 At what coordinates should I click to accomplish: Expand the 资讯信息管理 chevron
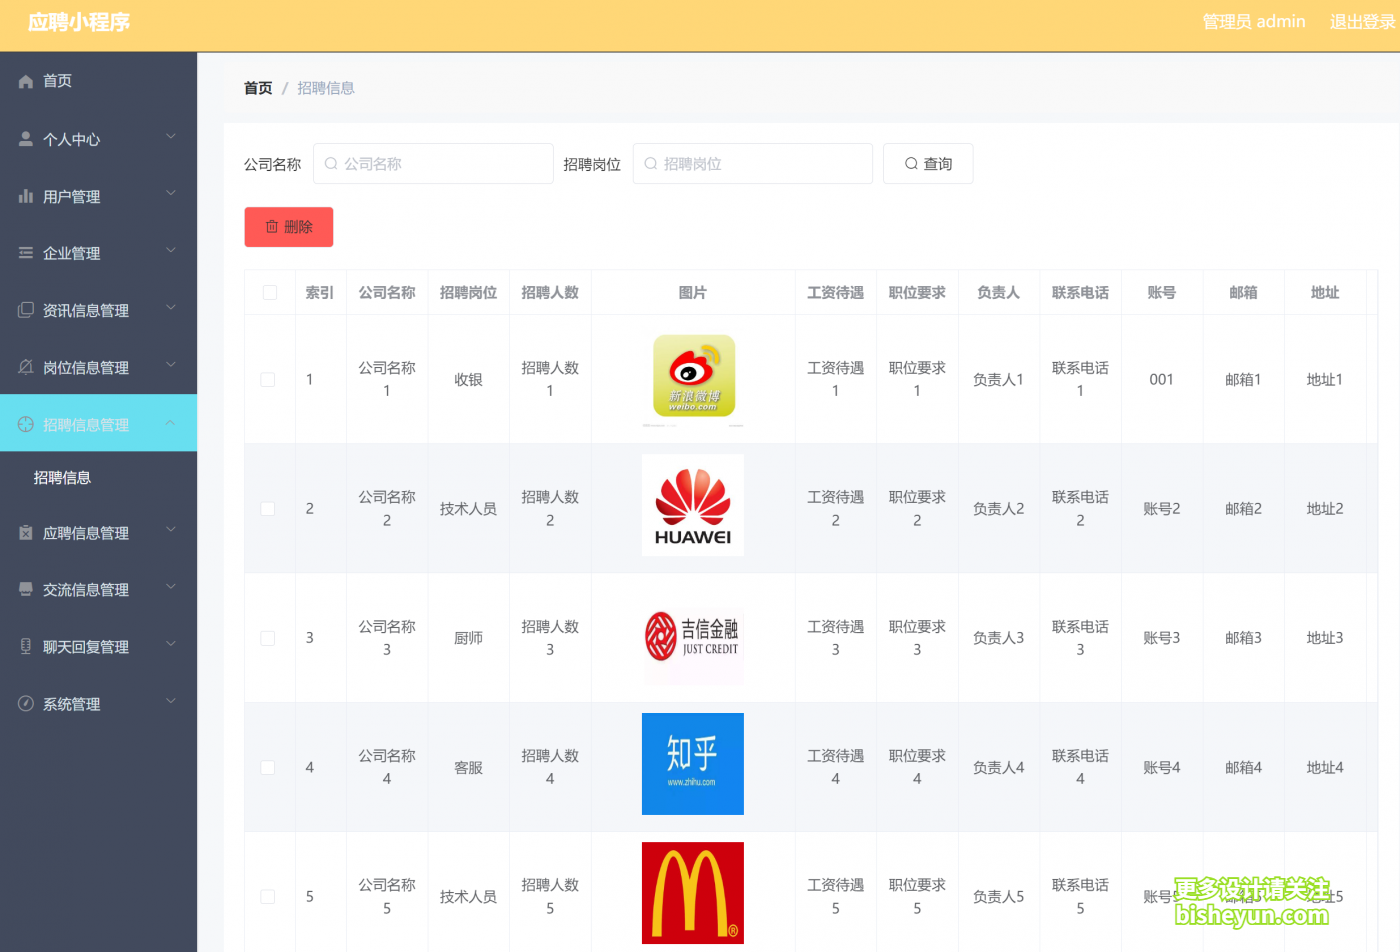171,308
